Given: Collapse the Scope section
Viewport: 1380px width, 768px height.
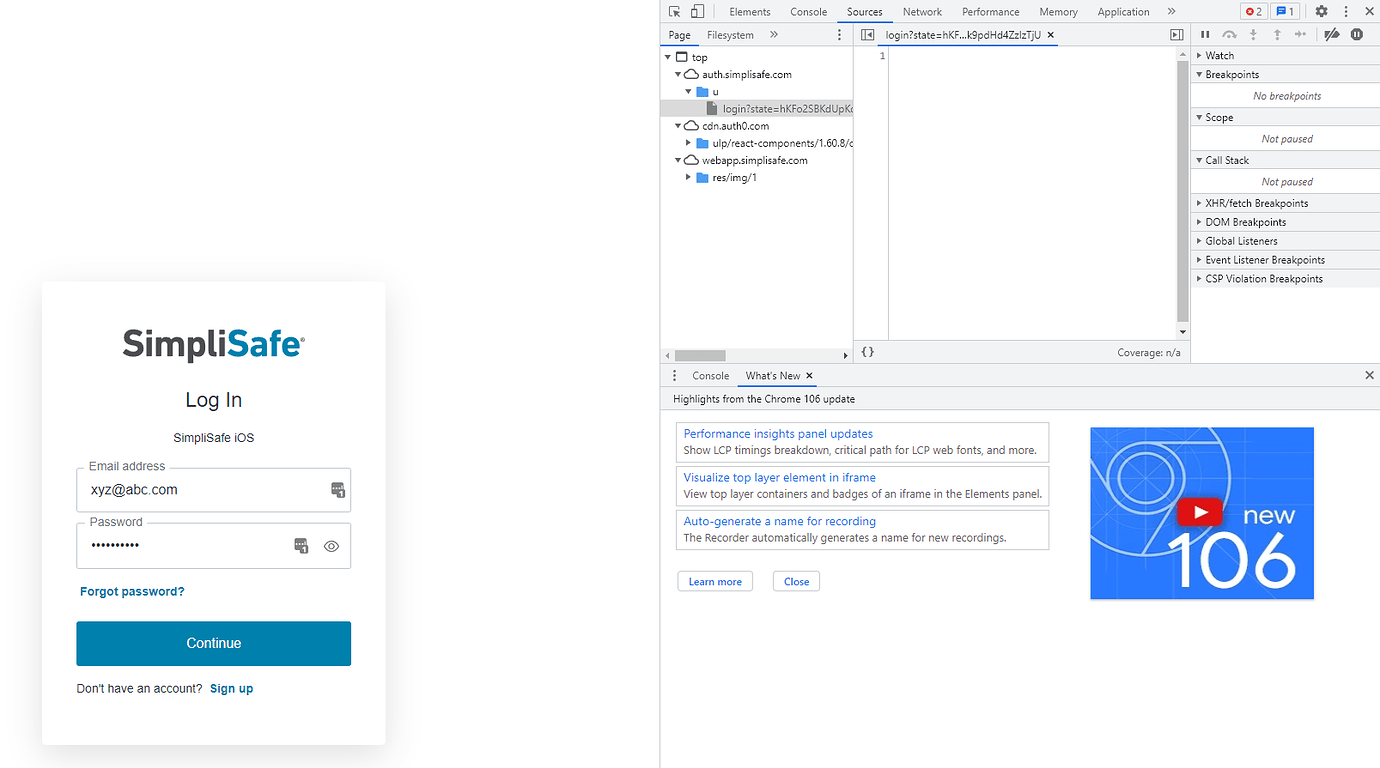Looking at the screenshot, I should pyautogui.click(x=1285, y=118).
